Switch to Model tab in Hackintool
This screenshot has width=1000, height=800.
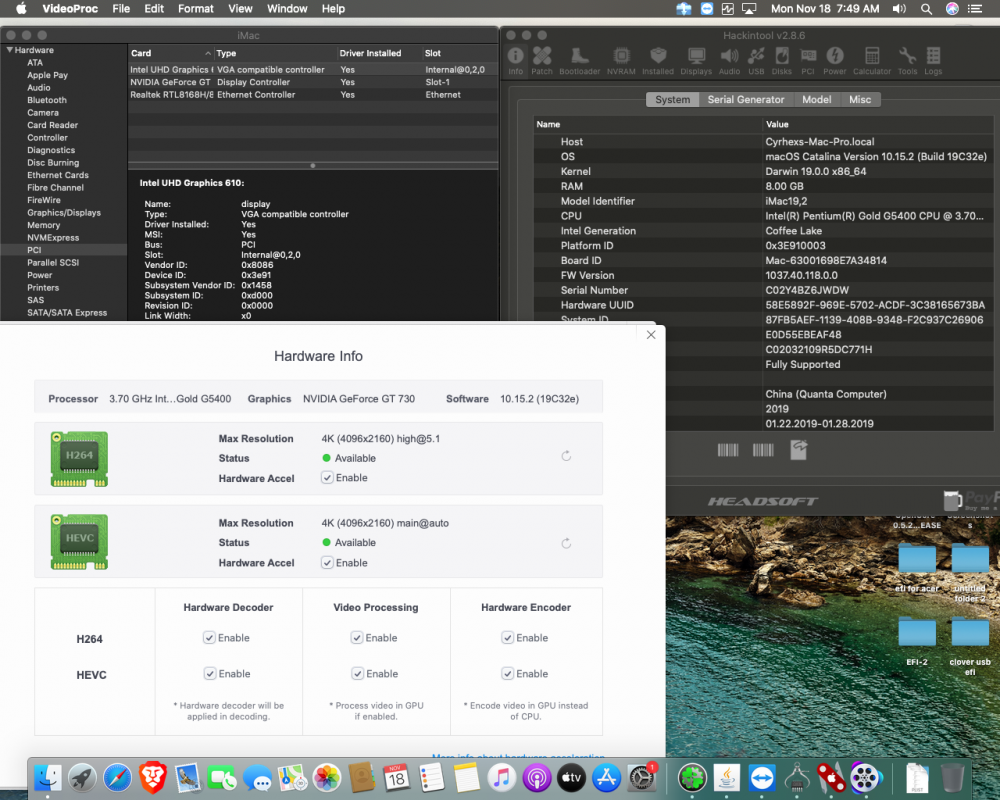click(x=816, y=100)
